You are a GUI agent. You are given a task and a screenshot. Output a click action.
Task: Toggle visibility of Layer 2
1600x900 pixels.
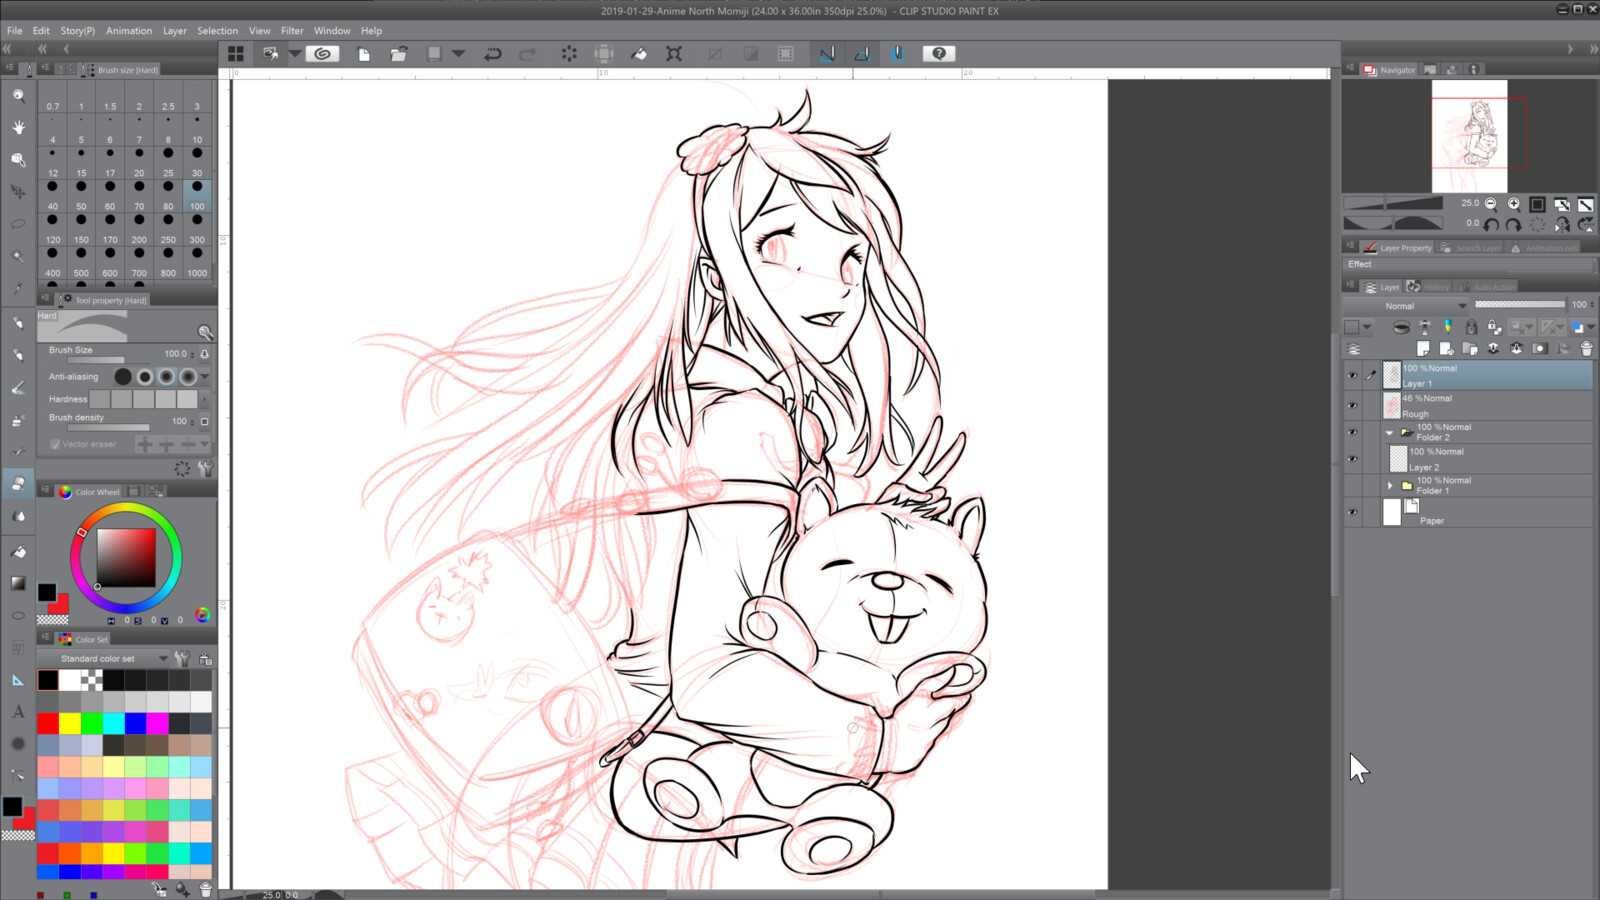1352,459
